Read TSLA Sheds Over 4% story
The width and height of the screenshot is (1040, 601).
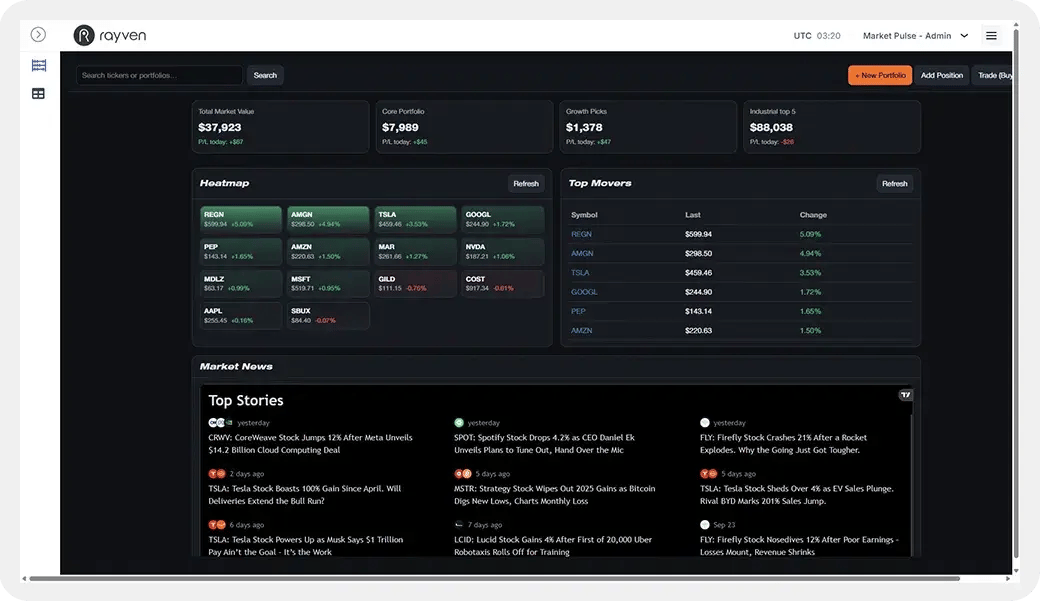797,495
